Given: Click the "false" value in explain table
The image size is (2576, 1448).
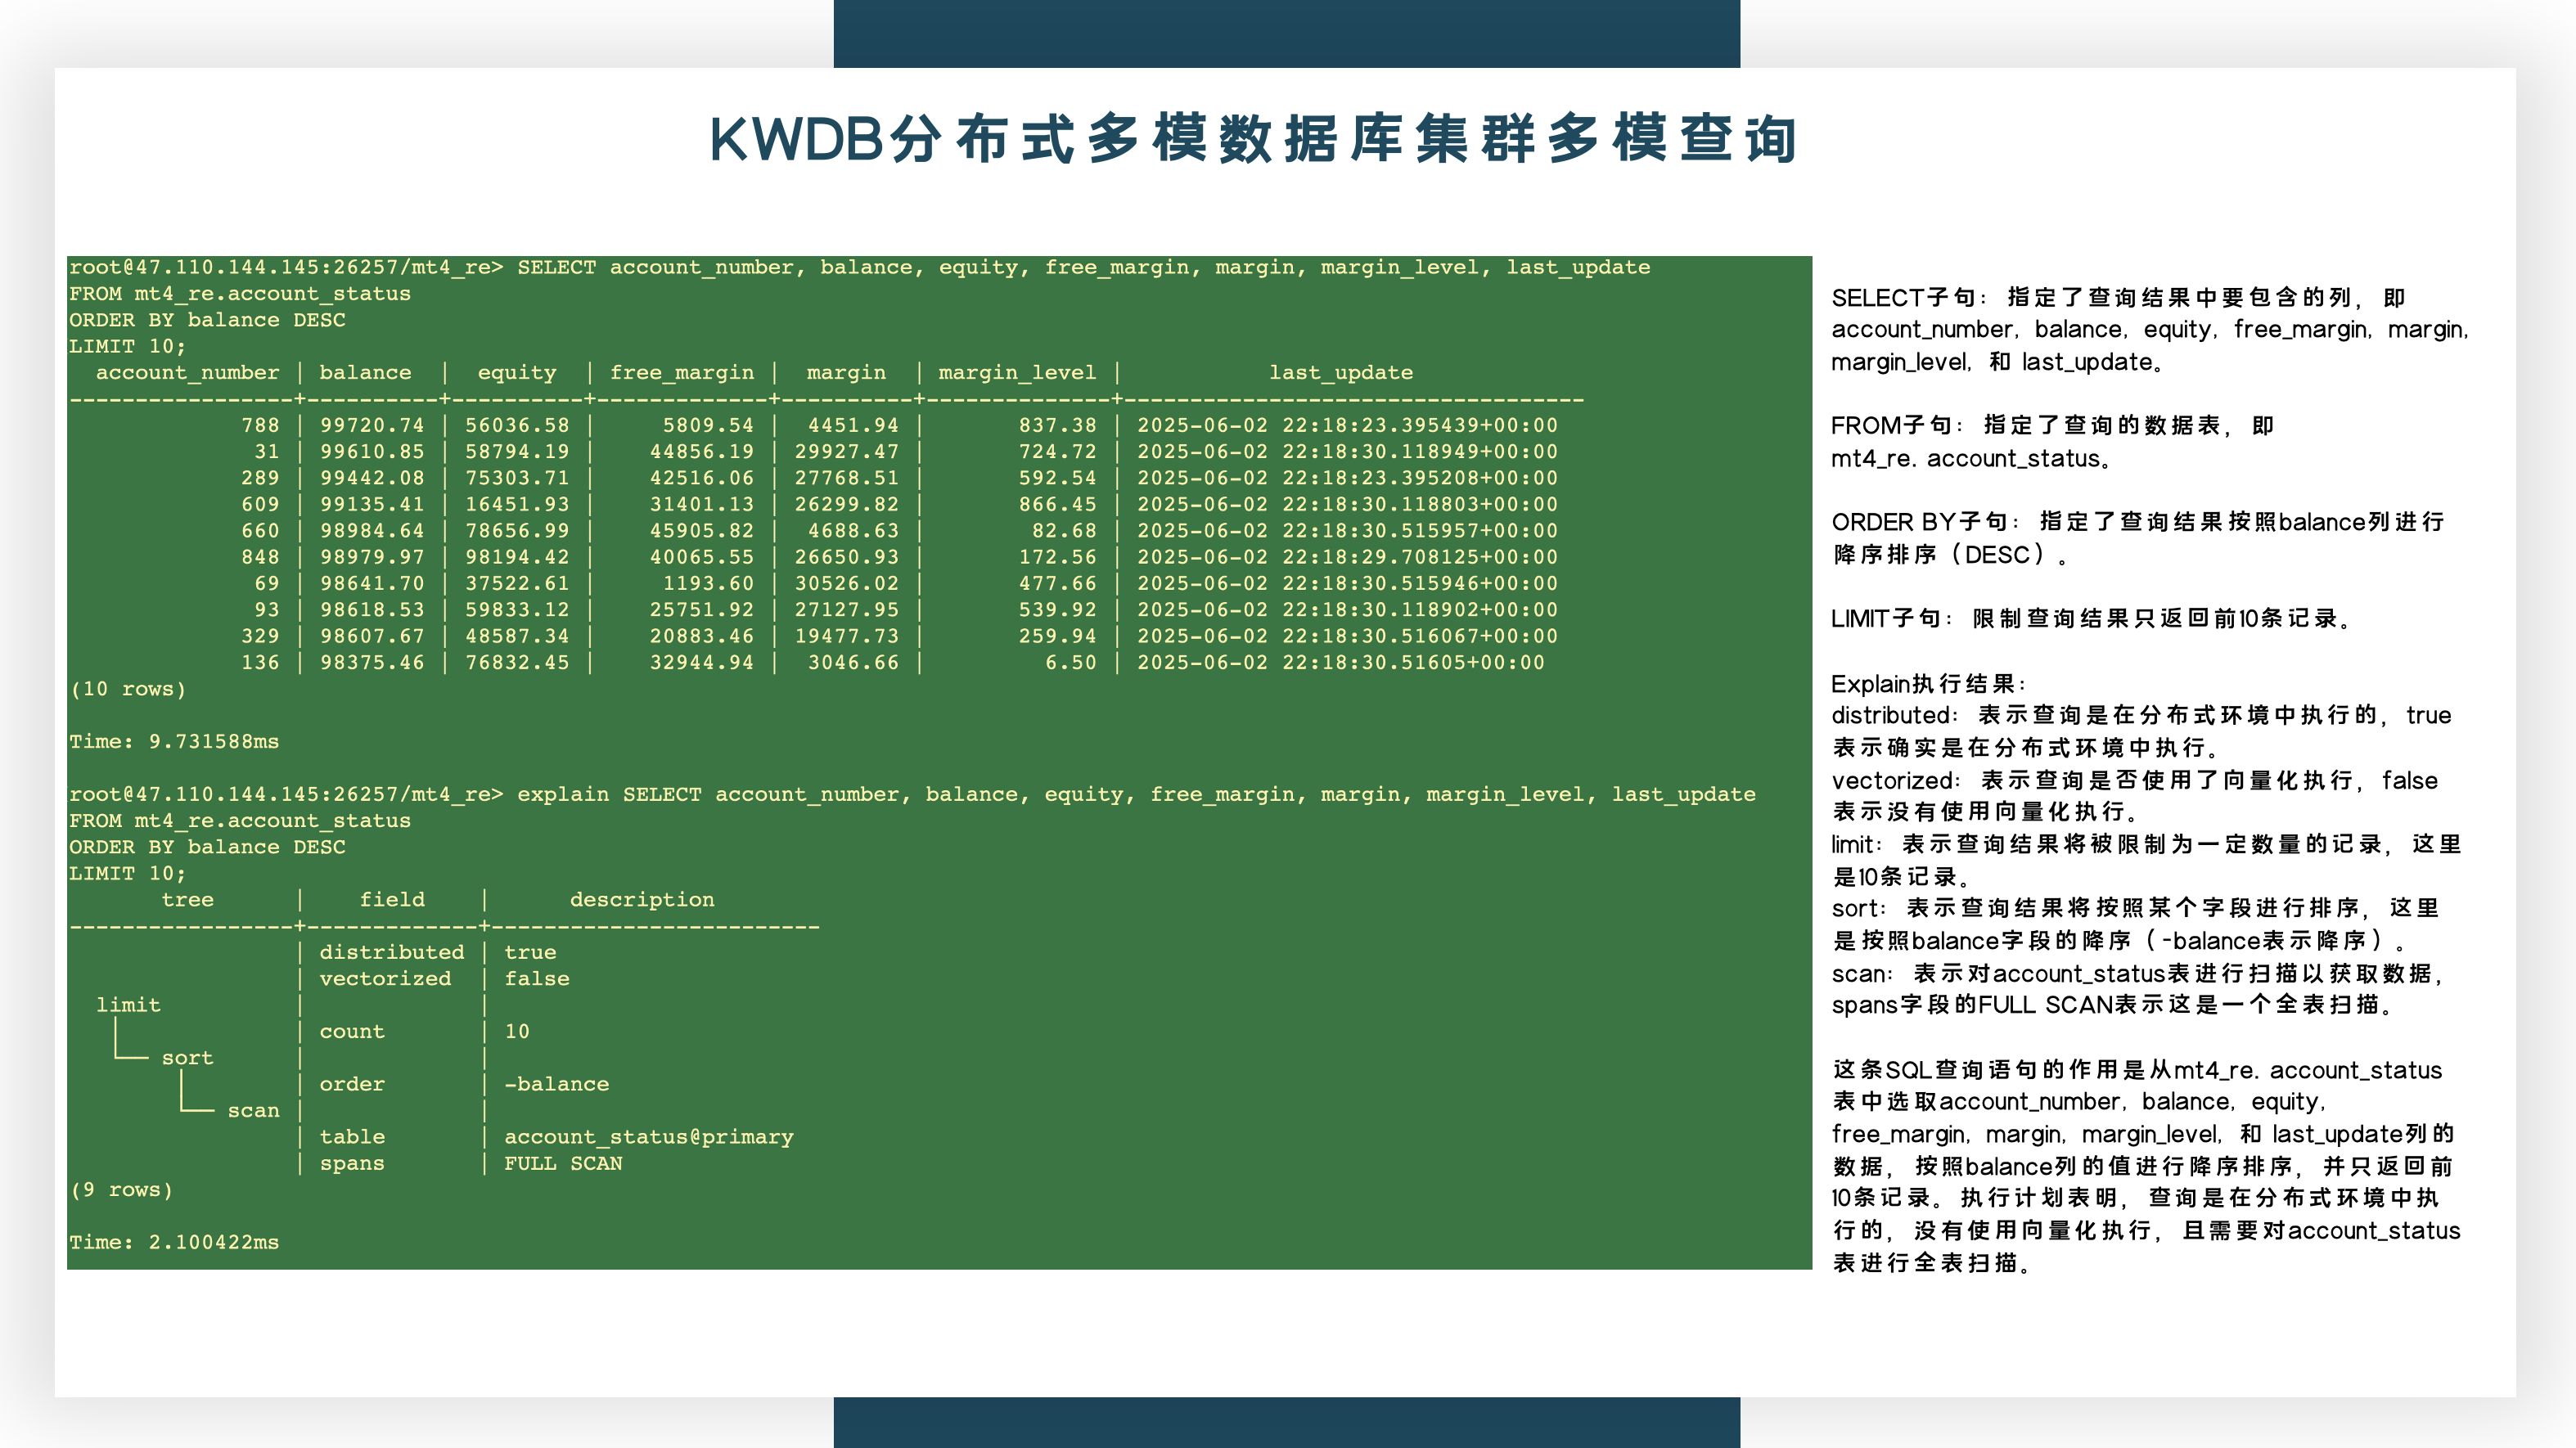Looking at the screenshot, I should click(x=537, y=979).
